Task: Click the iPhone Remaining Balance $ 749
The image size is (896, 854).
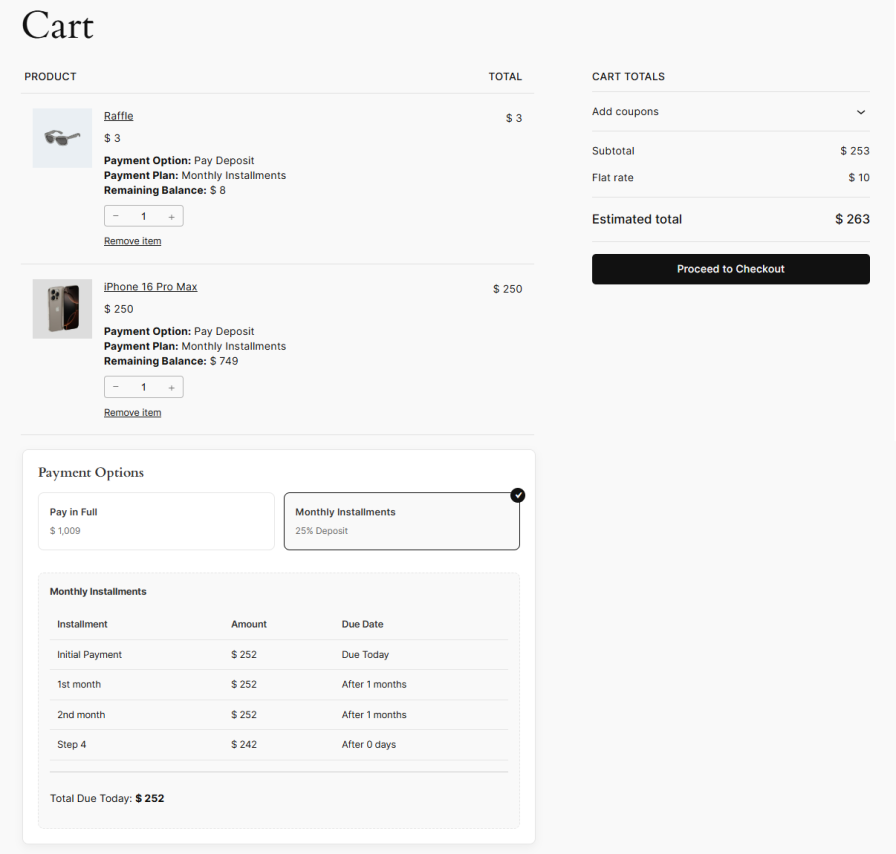Action: pyautogui.click(x=171, y=361)
